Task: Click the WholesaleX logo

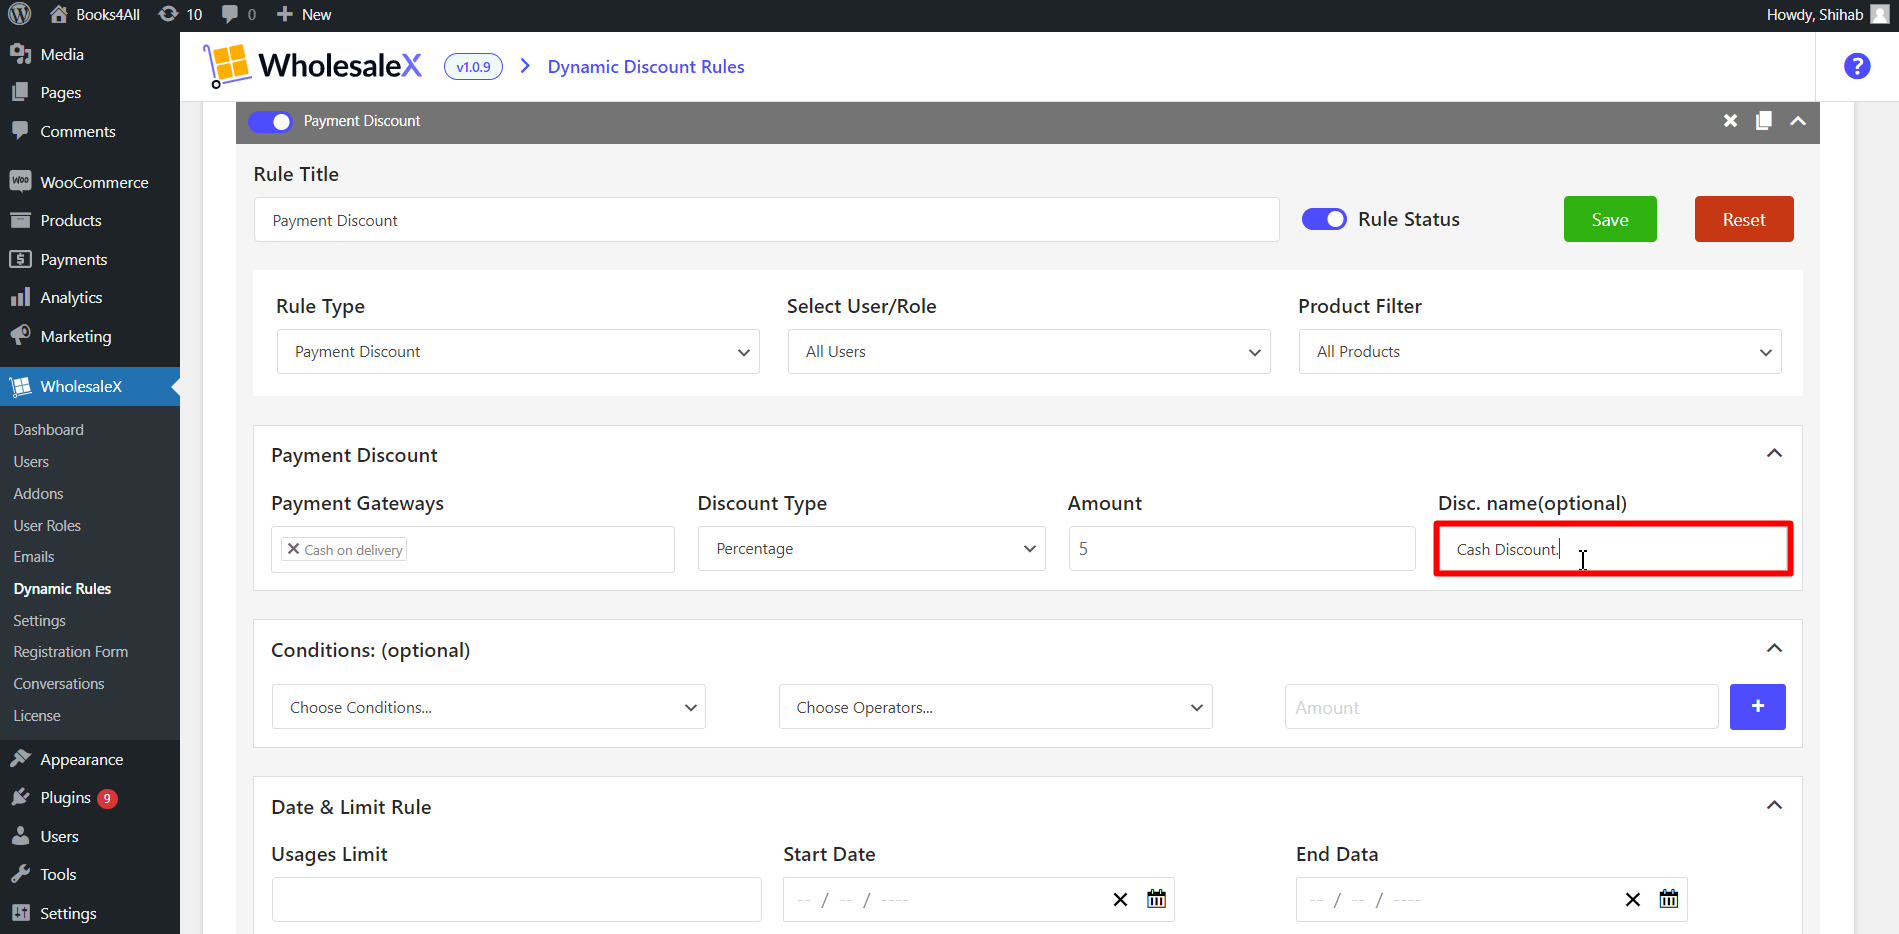Action: pyautogui.click(x=313, y=66)
